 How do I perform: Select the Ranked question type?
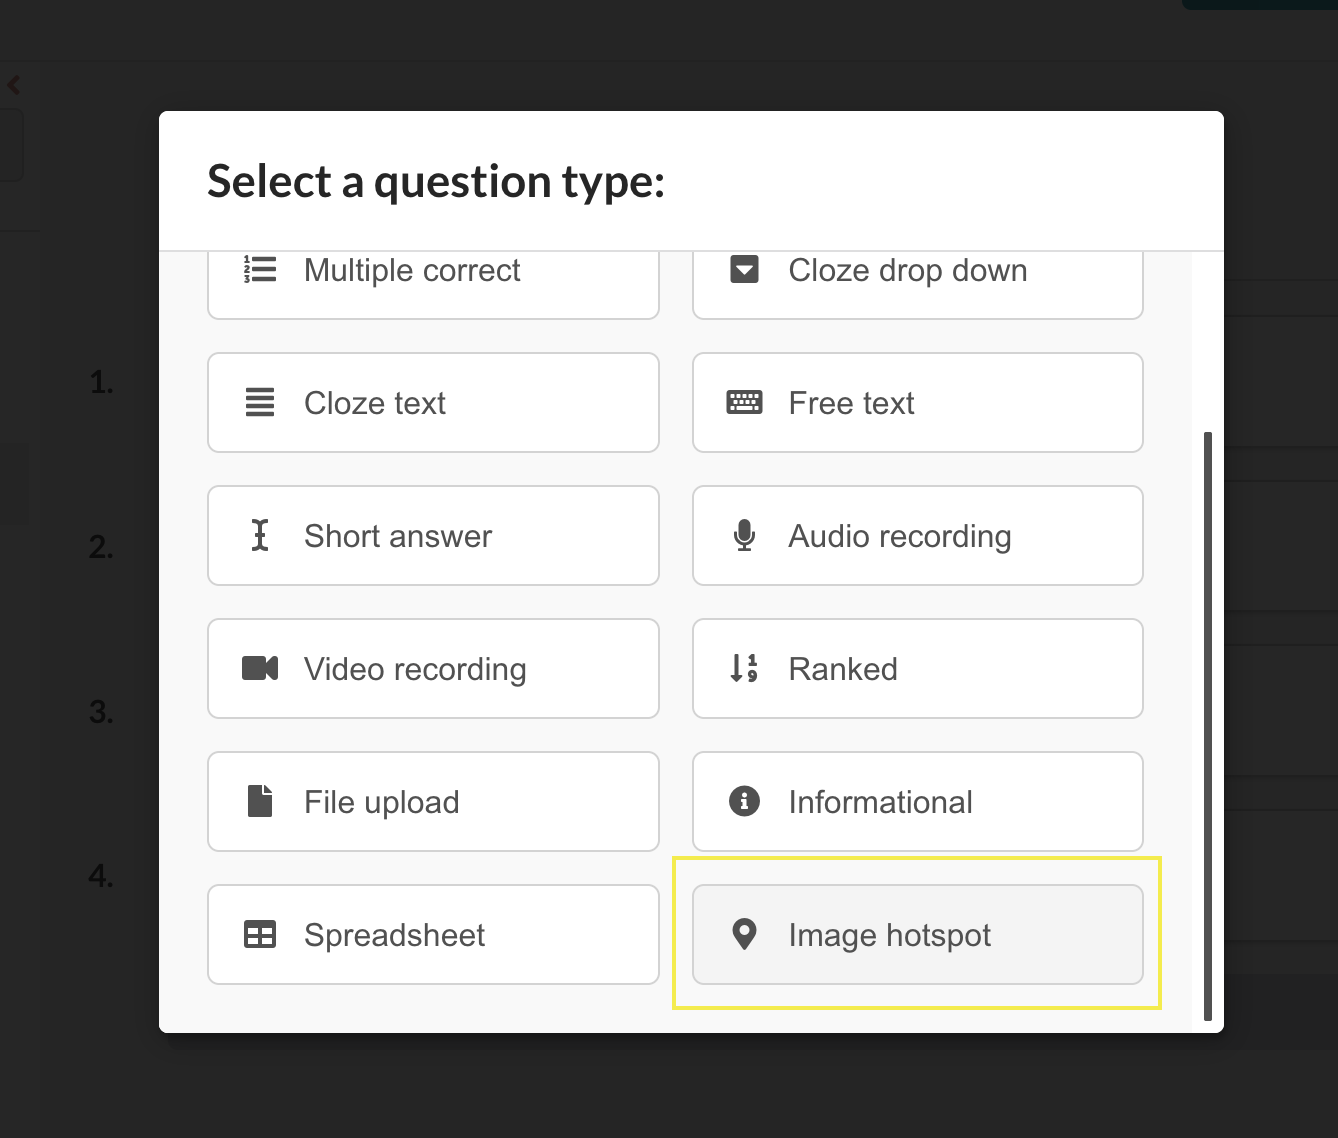tap(917, 669)
